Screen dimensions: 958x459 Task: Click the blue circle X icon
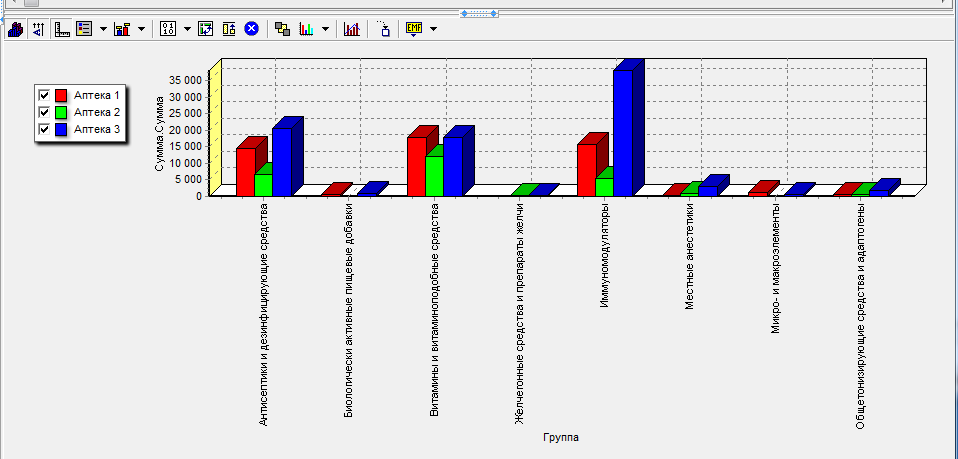coord(251,29)
